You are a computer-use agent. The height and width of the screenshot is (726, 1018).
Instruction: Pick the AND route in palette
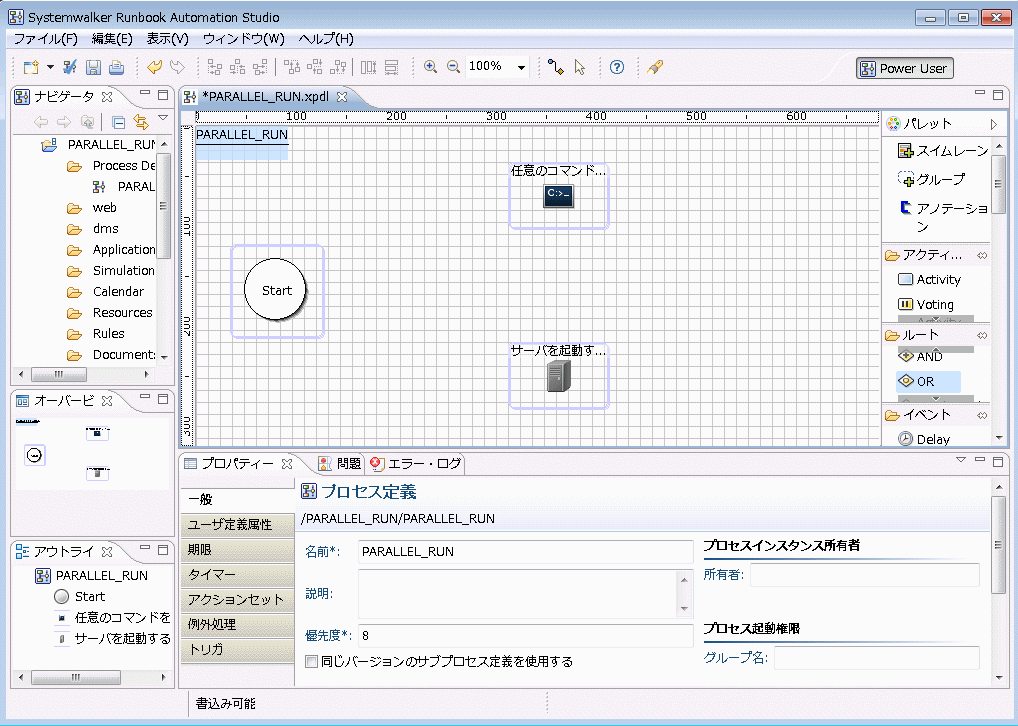(920, 356)
